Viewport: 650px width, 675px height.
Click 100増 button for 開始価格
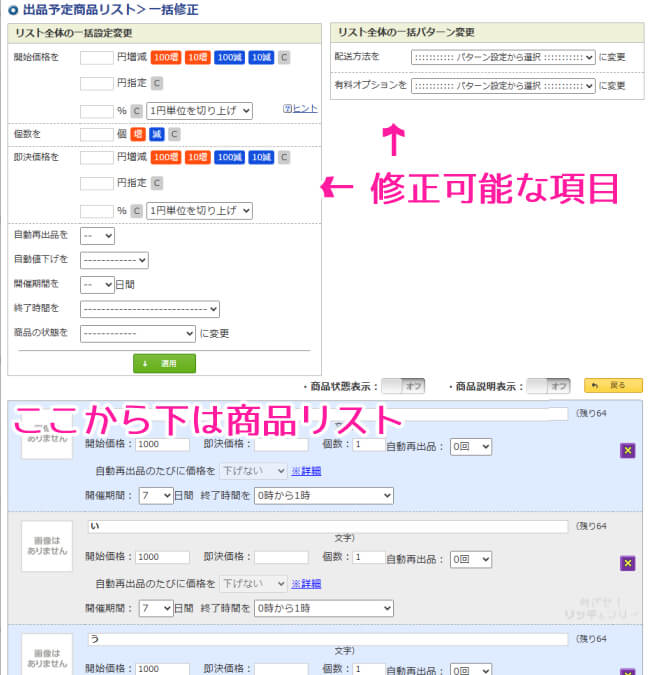click(165, 57)
